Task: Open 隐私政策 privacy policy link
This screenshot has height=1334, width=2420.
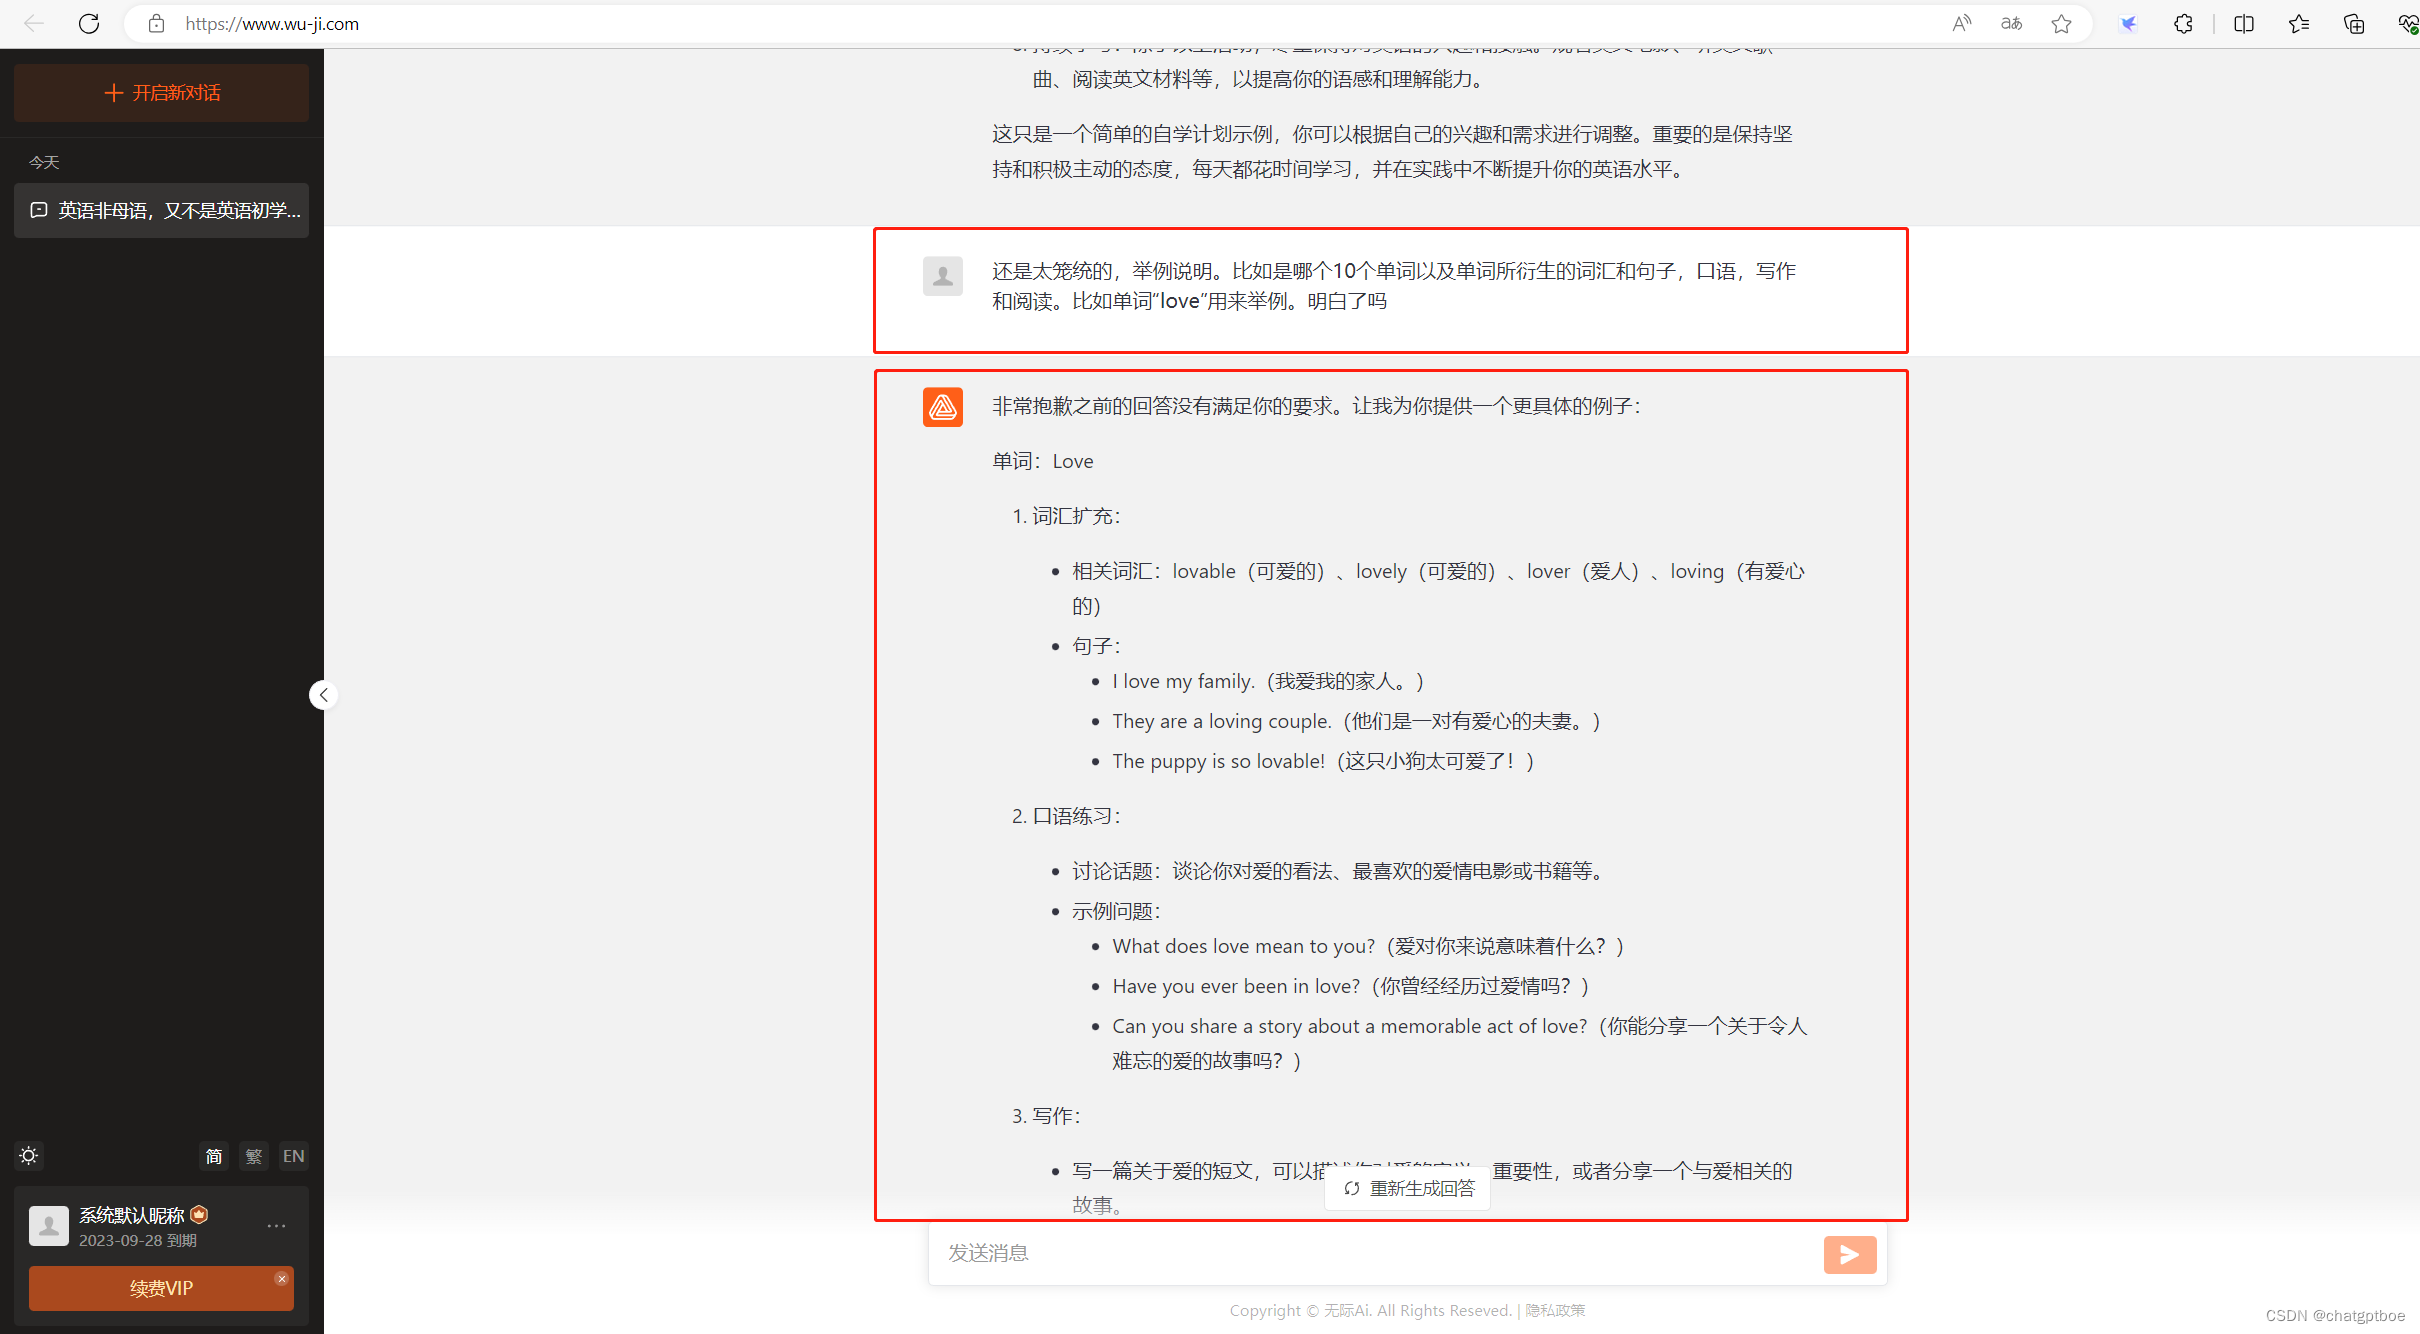Action: 1555,1310
